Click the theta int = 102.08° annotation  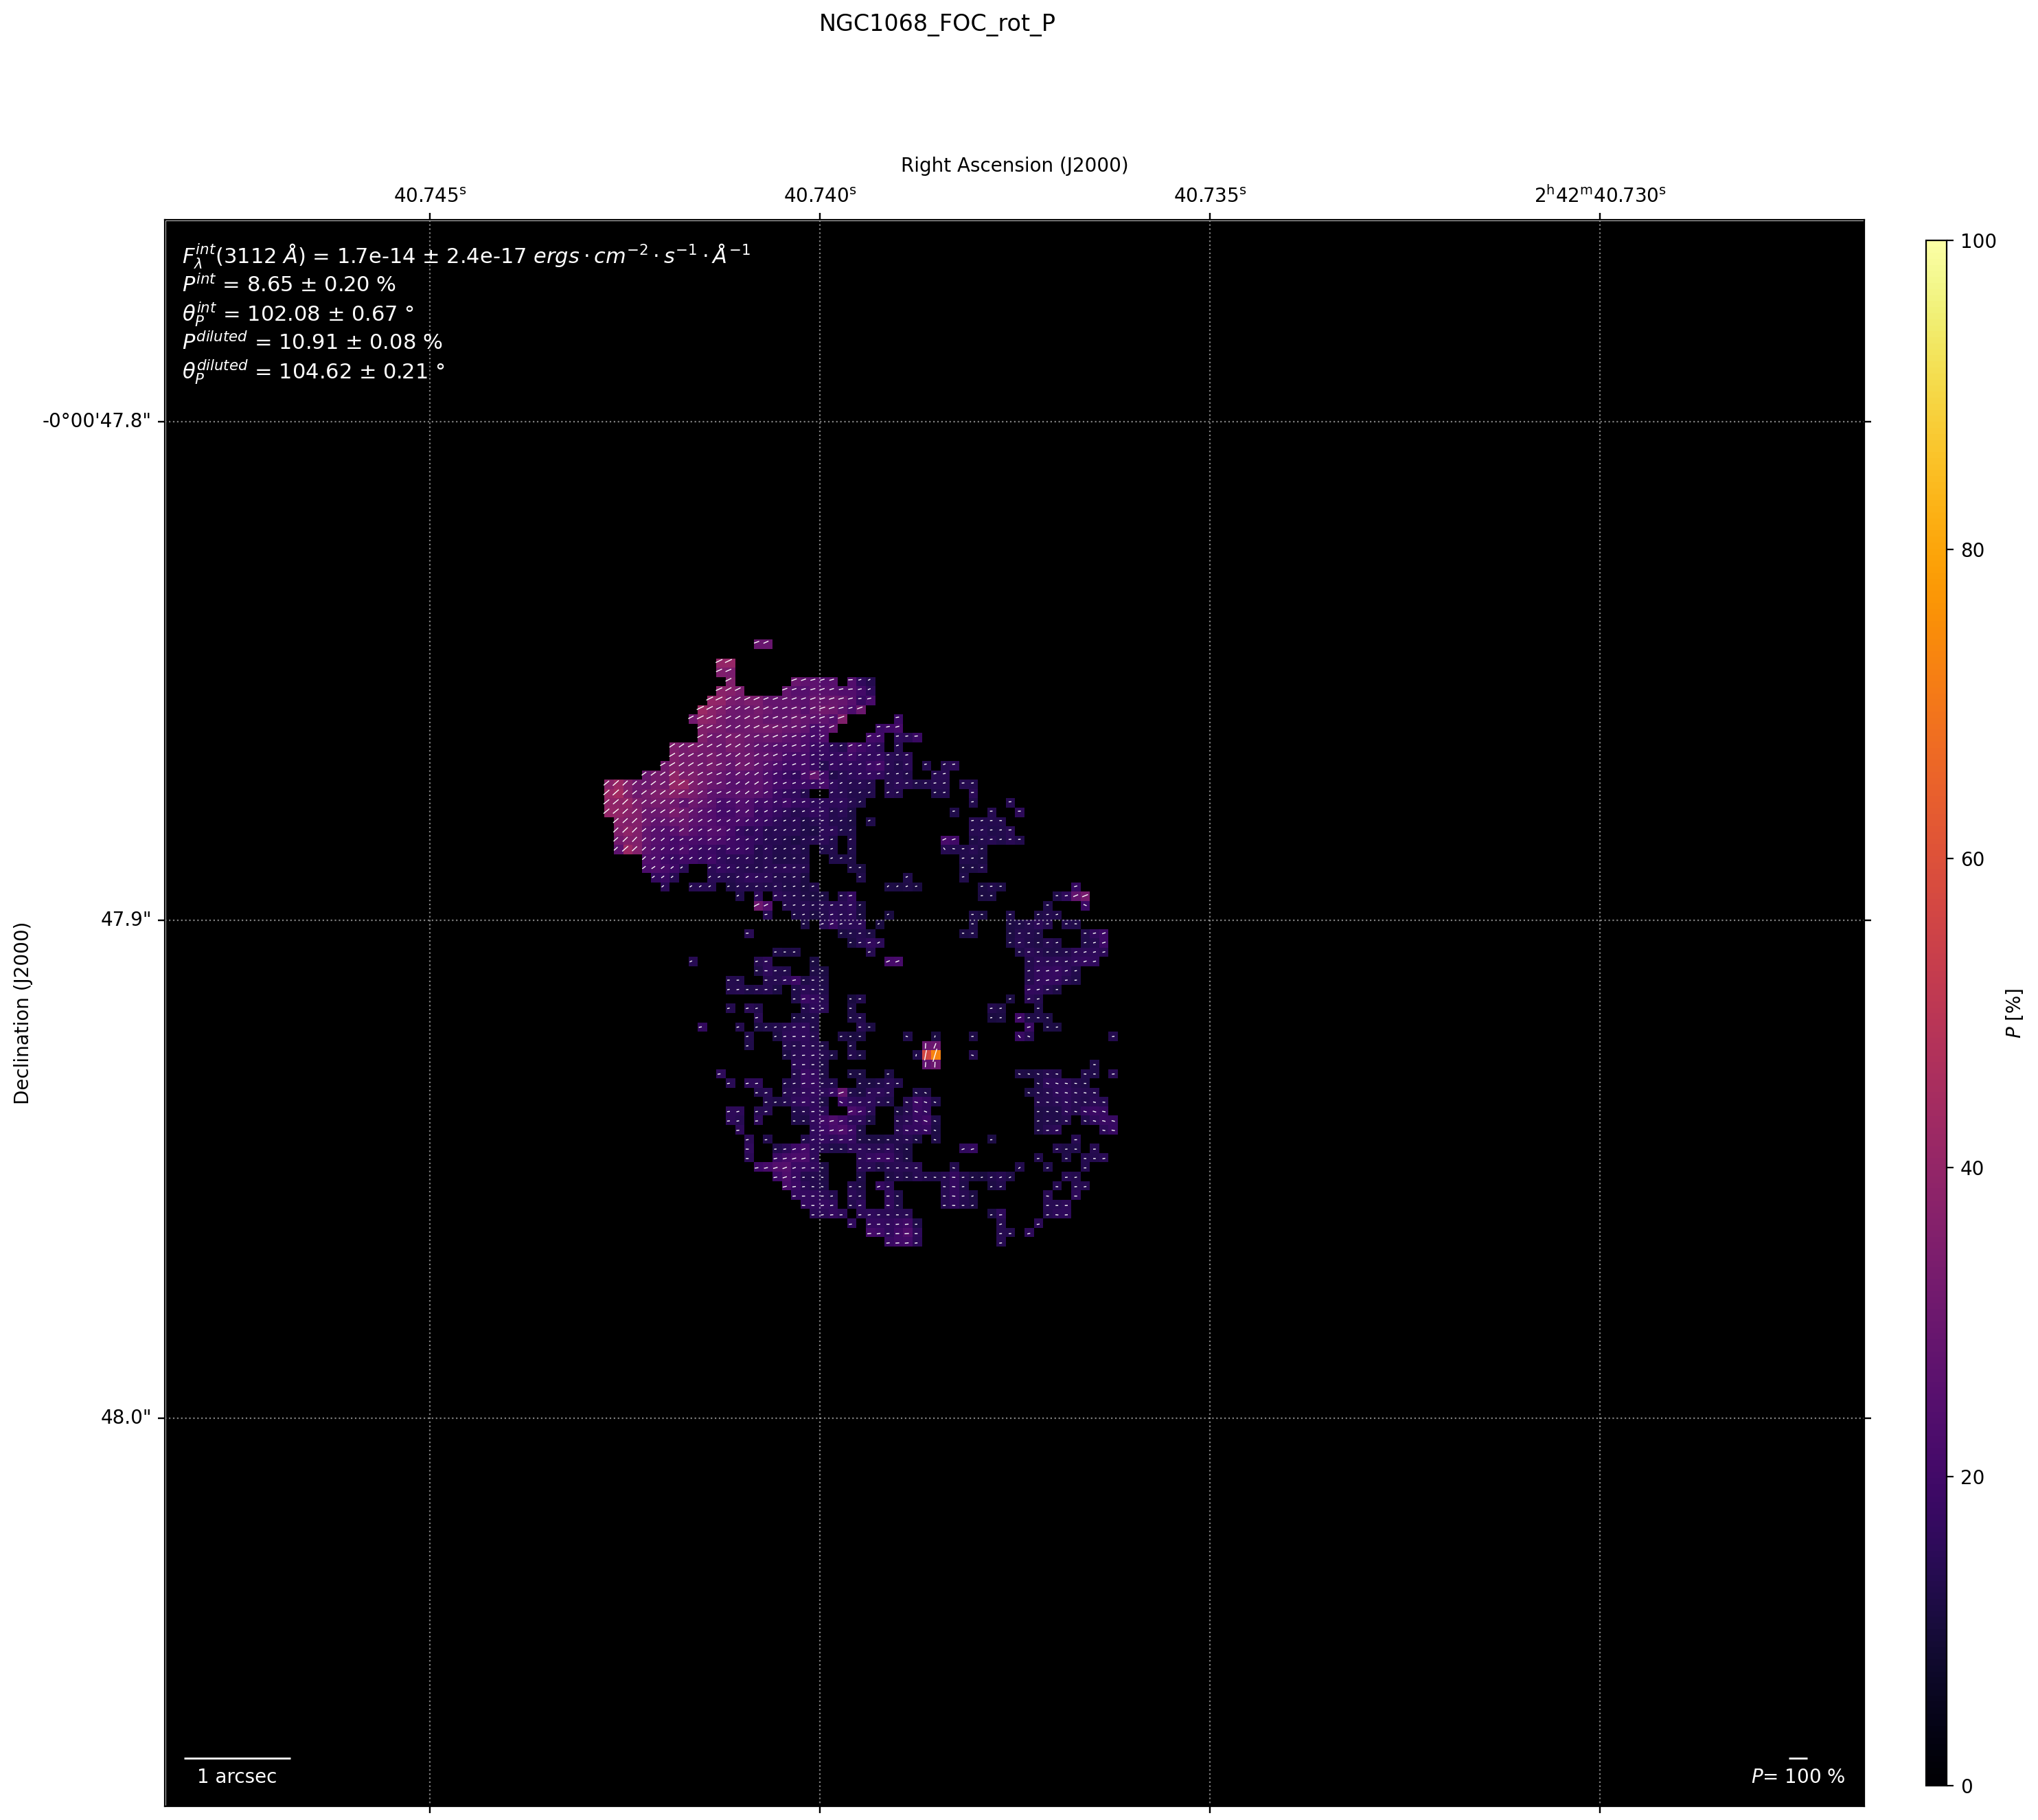tap(298, 314)
